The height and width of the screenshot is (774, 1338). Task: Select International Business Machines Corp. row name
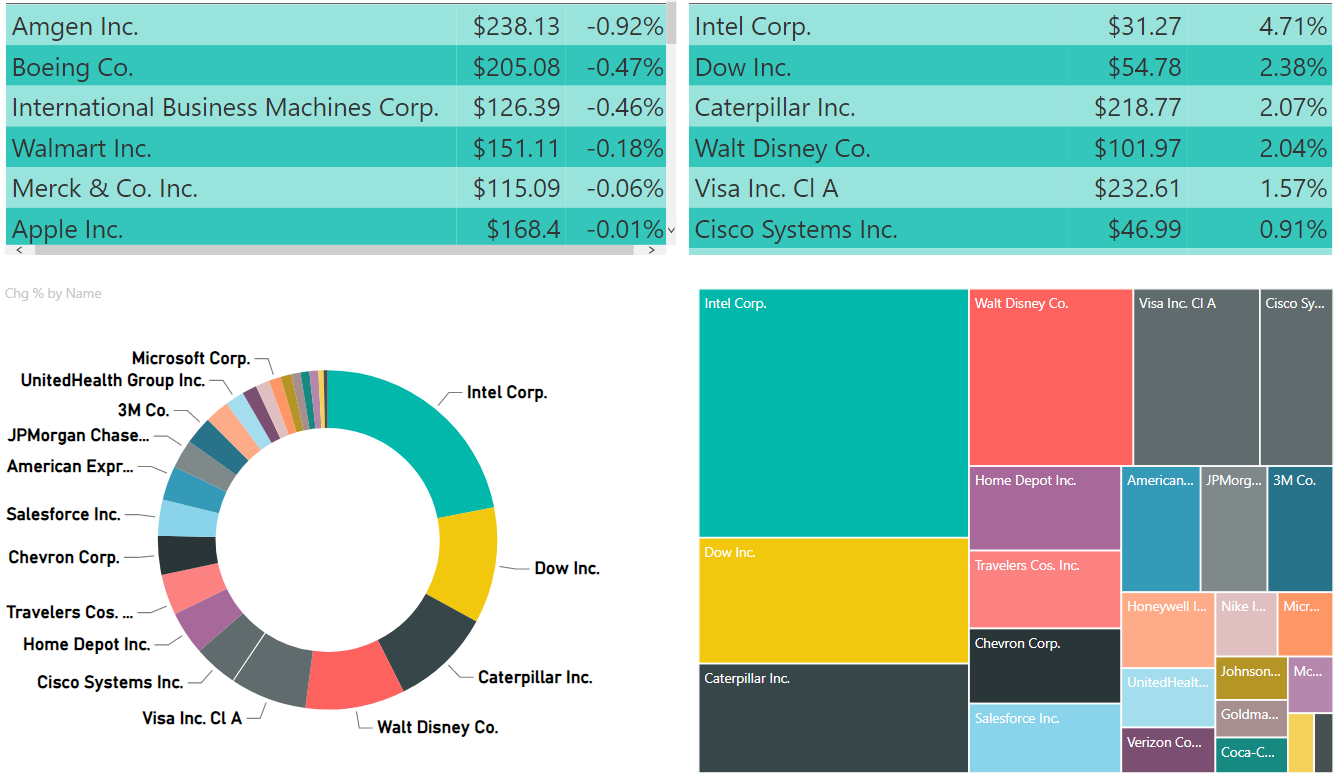225,108
